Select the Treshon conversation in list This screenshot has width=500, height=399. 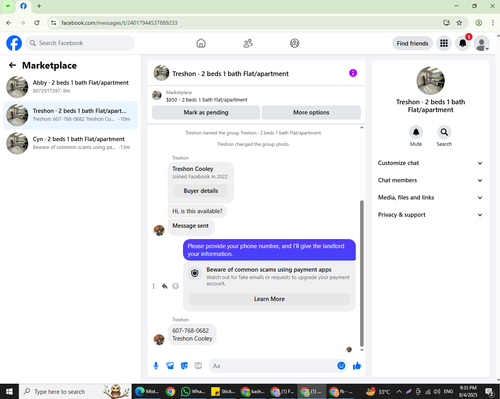point(70,115)
